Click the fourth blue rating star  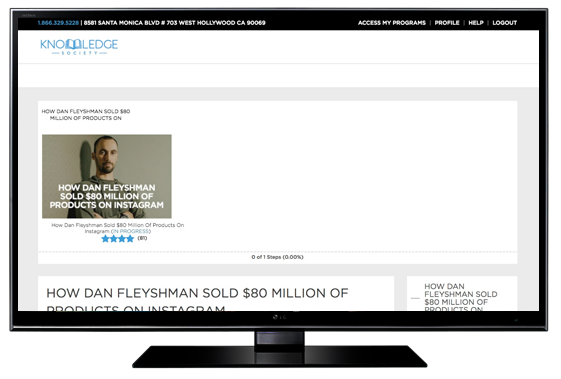coord(130,239)
